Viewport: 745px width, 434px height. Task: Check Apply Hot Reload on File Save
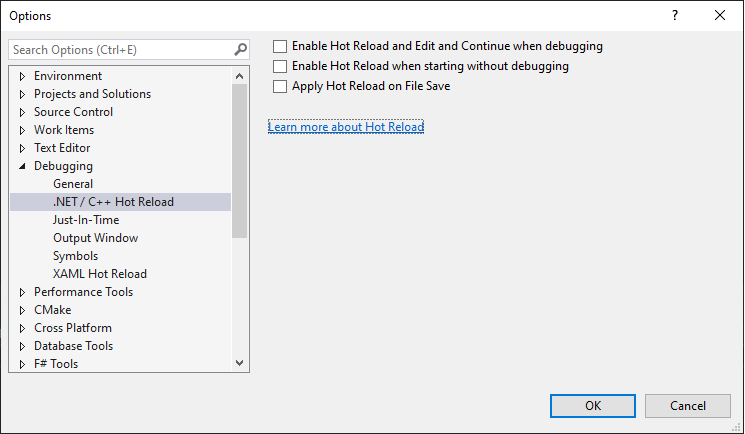(280, 86)
